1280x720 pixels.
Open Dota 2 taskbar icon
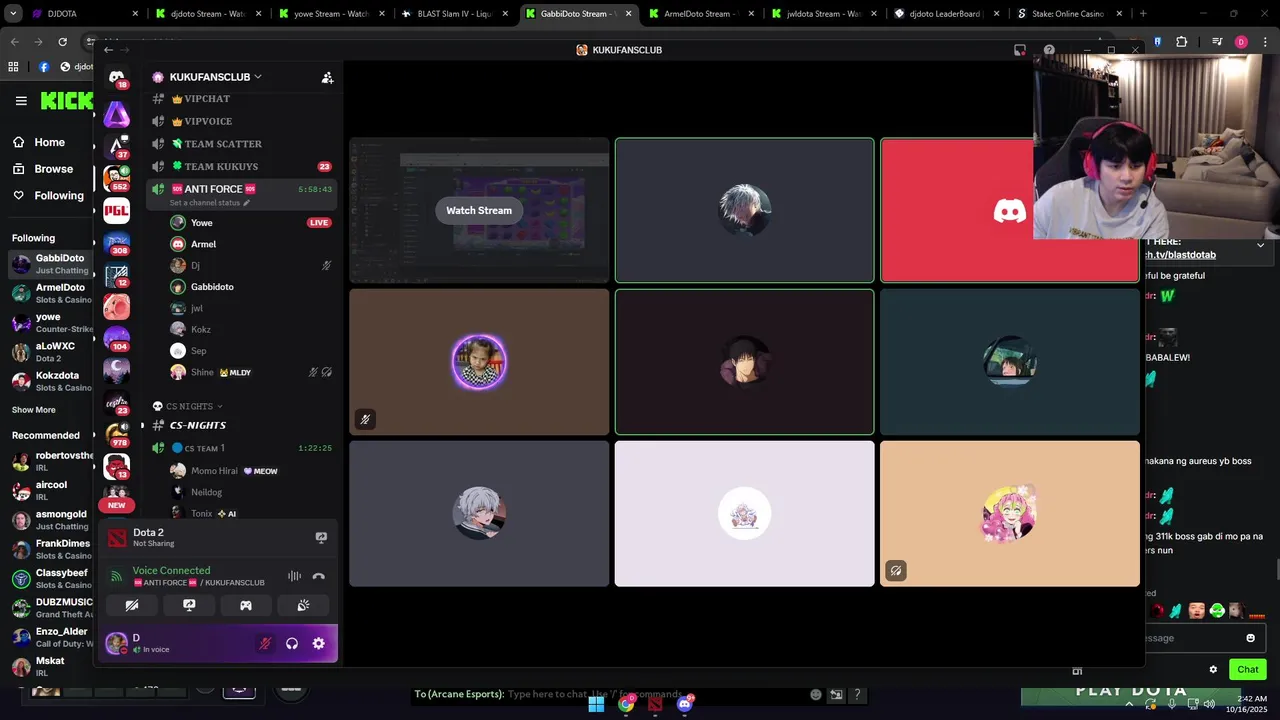pos(655,704)
